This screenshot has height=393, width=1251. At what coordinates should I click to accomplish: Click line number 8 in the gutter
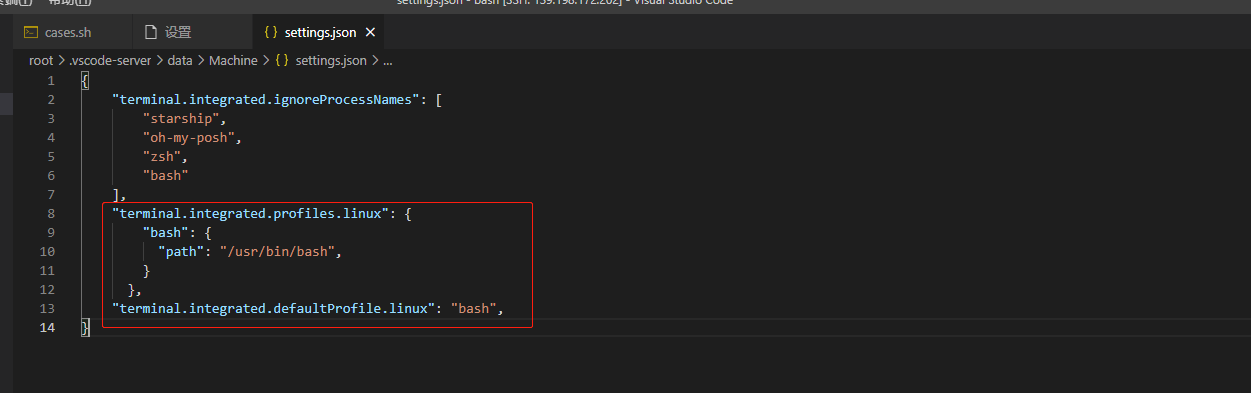[51, 213]
